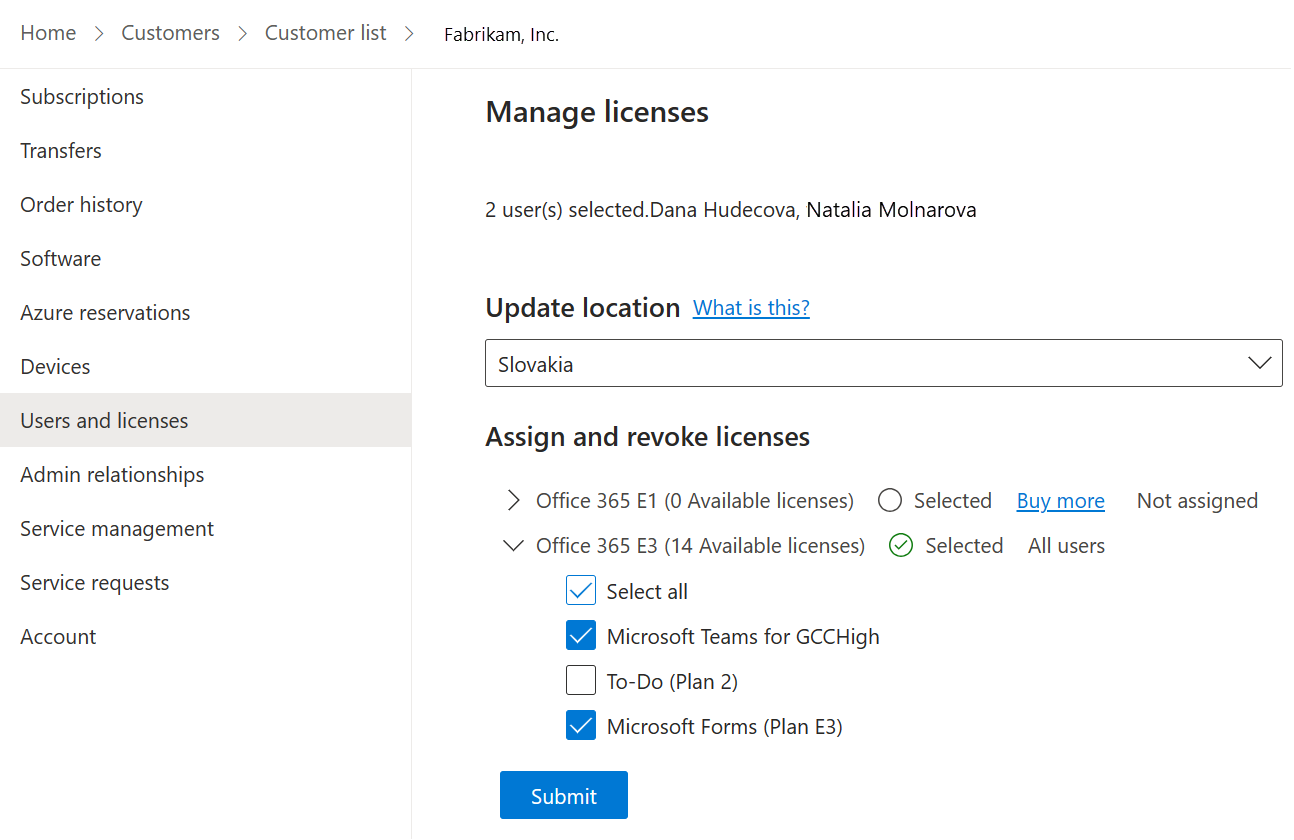Expand the Office 365 E1 license section

(x=513, y=500)
